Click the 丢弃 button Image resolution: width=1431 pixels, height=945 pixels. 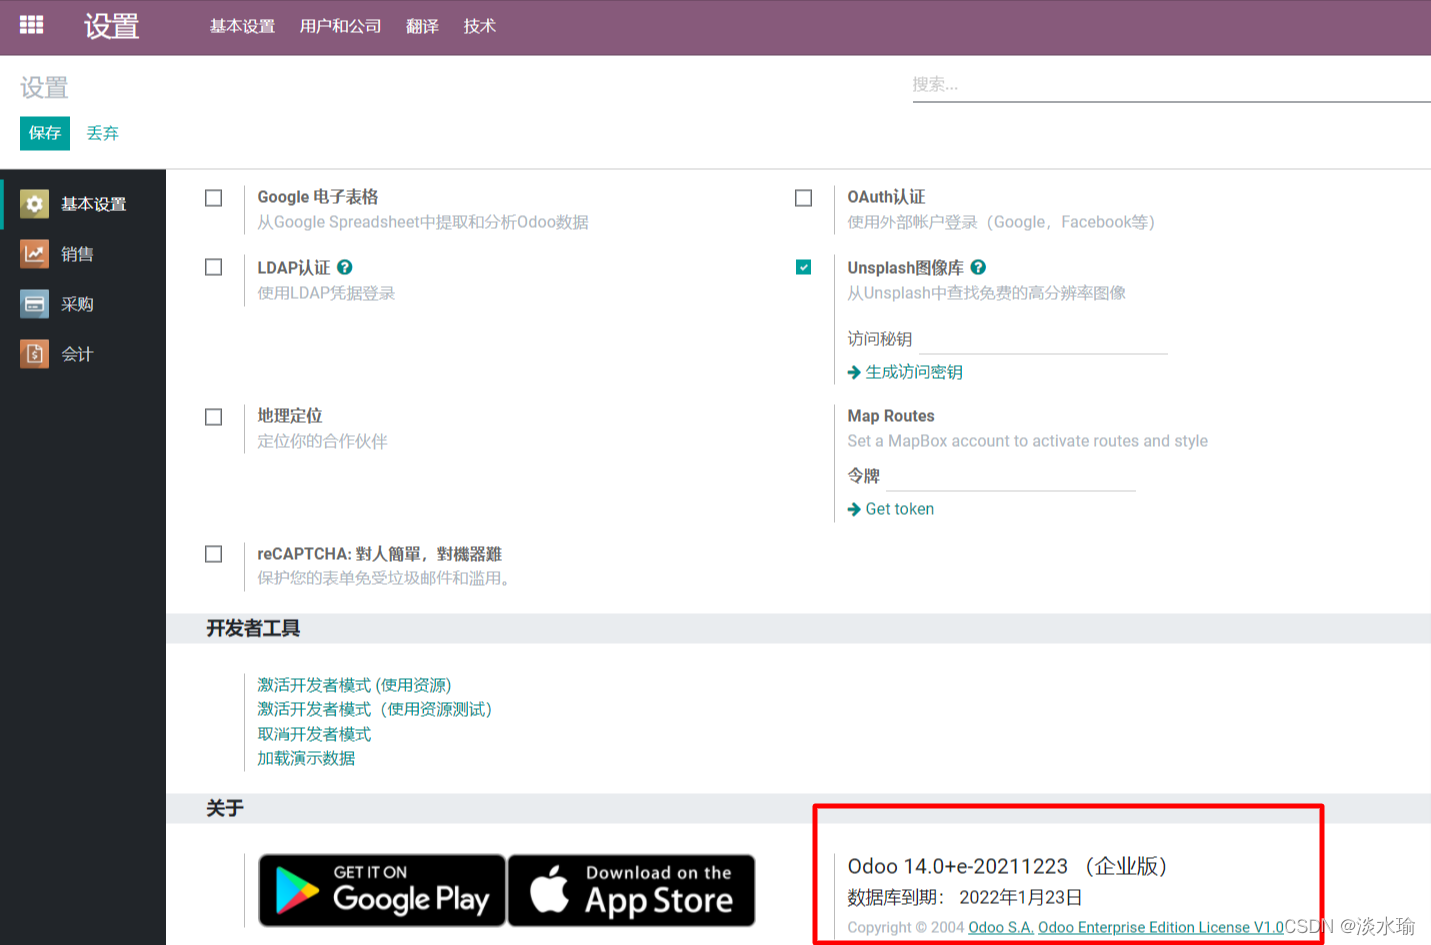[x=102, y=133]
